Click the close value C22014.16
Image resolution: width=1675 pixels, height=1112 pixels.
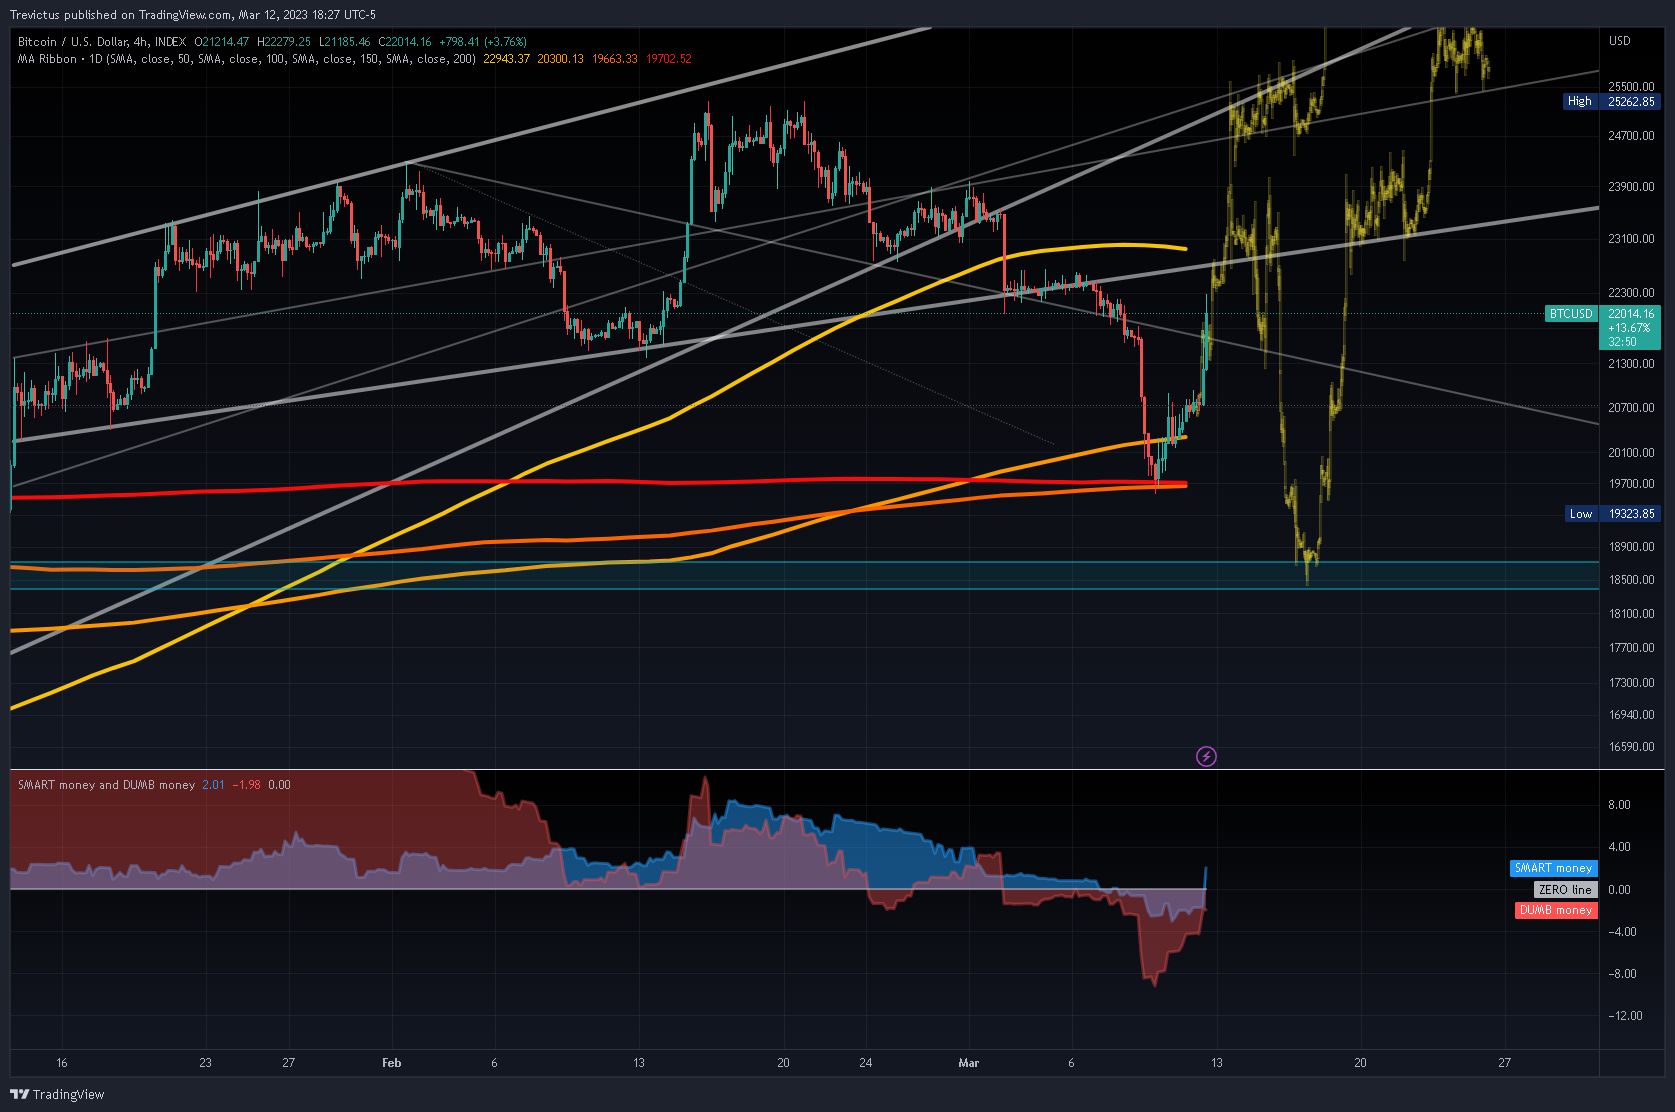405,42
